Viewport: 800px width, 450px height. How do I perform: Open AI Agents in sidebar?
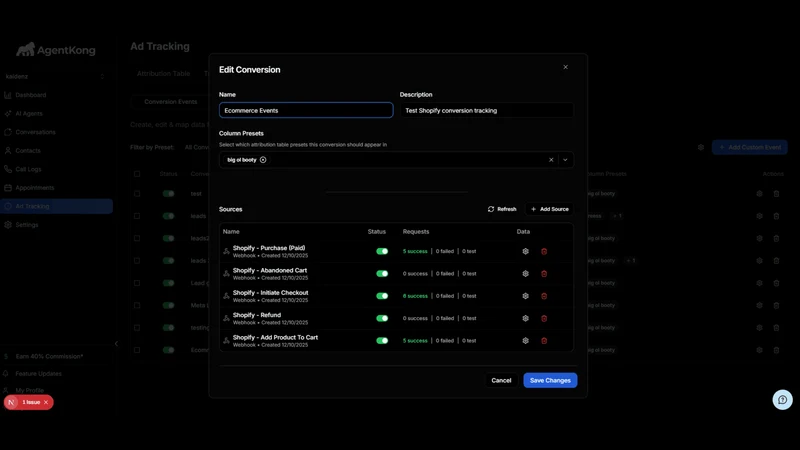coord(29,113)
